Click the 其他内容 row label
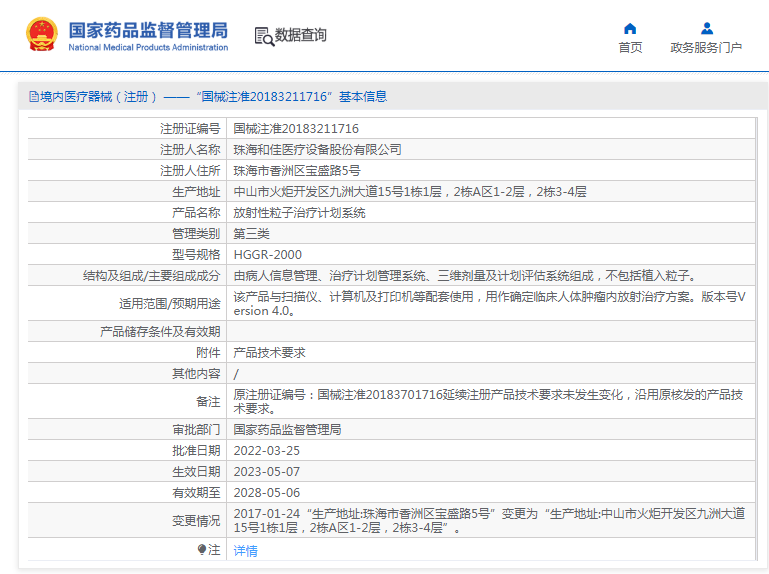769x574 pixels. tap(196, 374)
